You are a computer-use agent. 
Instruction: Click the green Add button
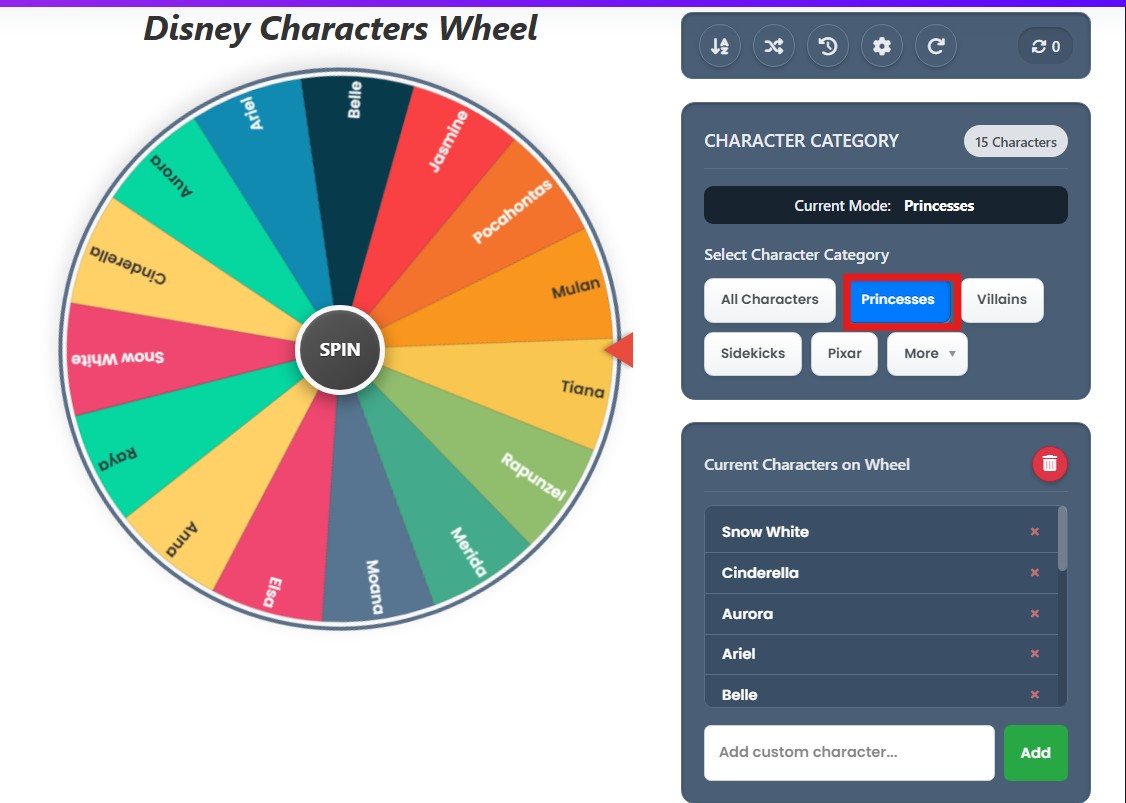tap(1035, 753)
